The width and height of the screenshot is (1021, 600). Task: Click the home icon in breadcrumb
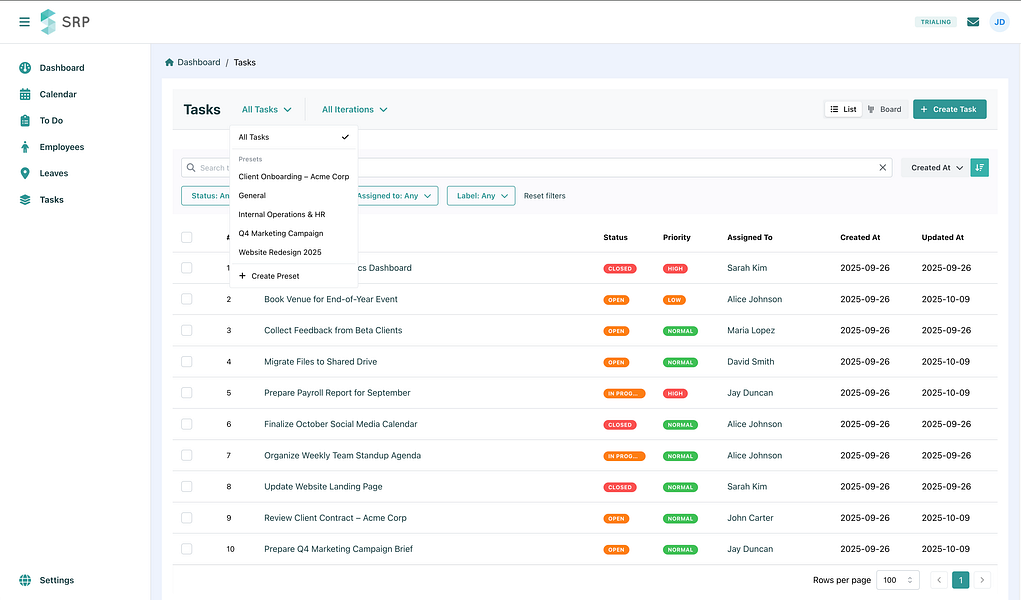click(x=170, y=62)
